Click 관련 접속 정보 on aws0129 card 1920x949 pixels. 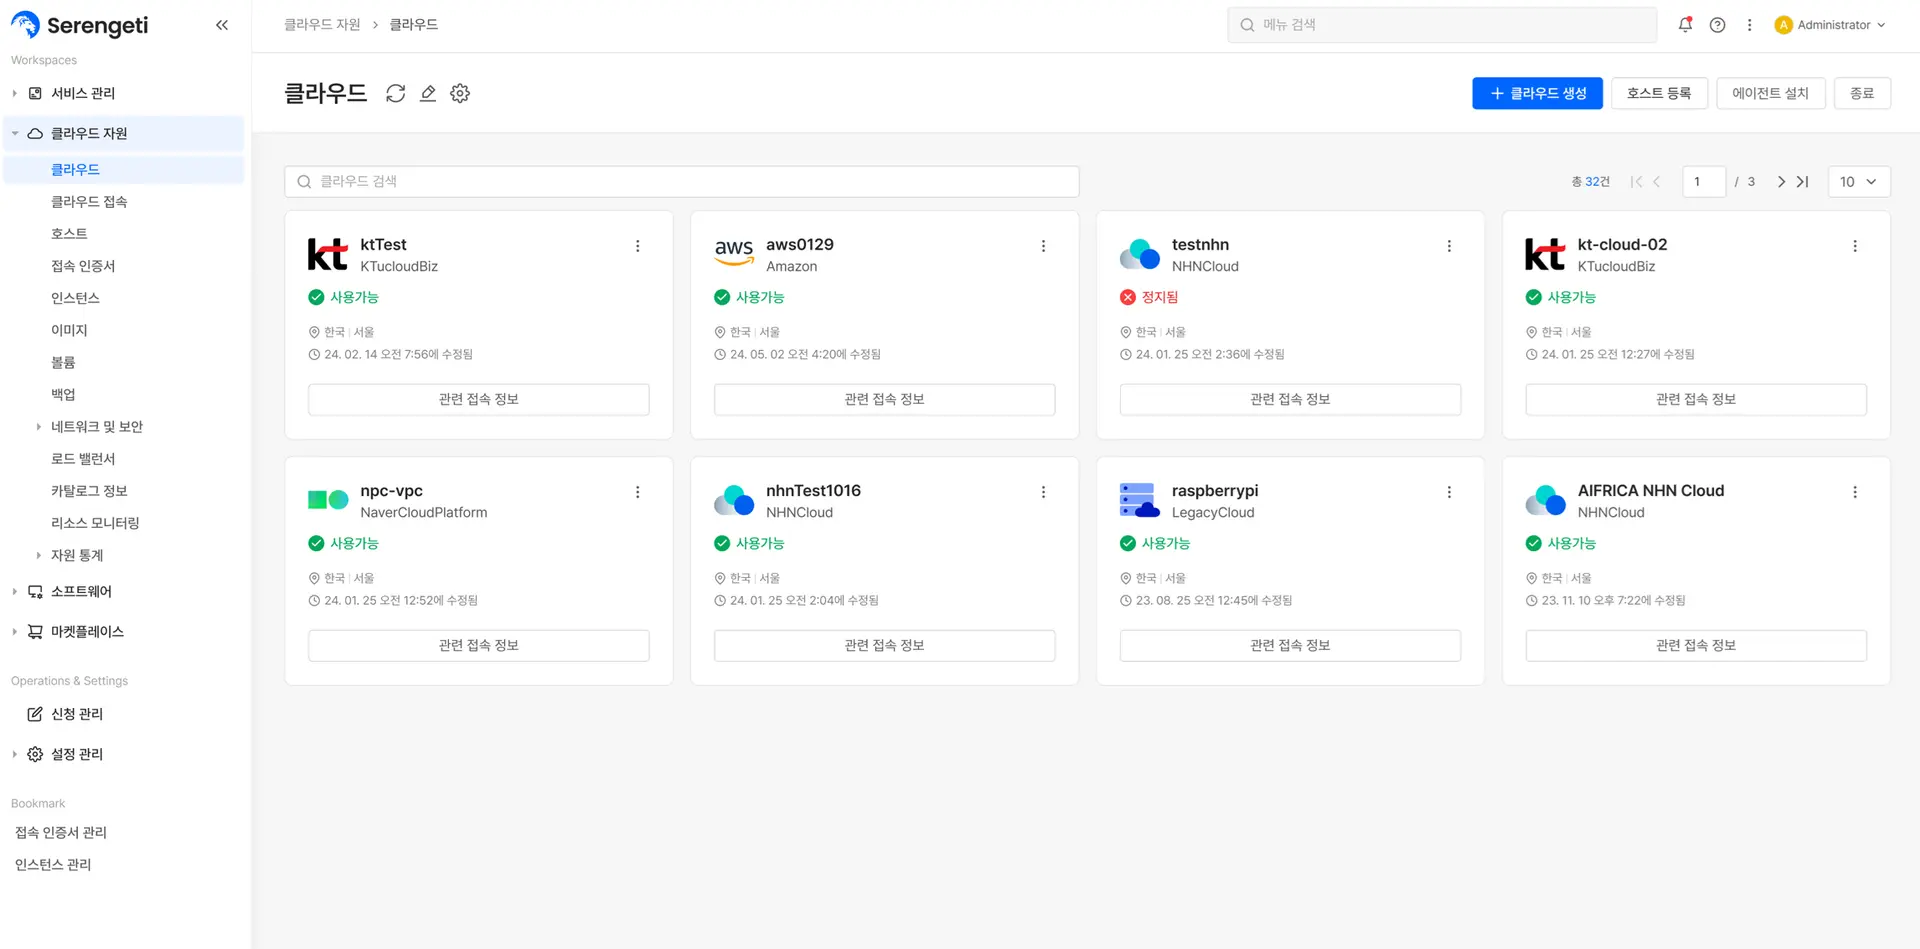point(884,399)
